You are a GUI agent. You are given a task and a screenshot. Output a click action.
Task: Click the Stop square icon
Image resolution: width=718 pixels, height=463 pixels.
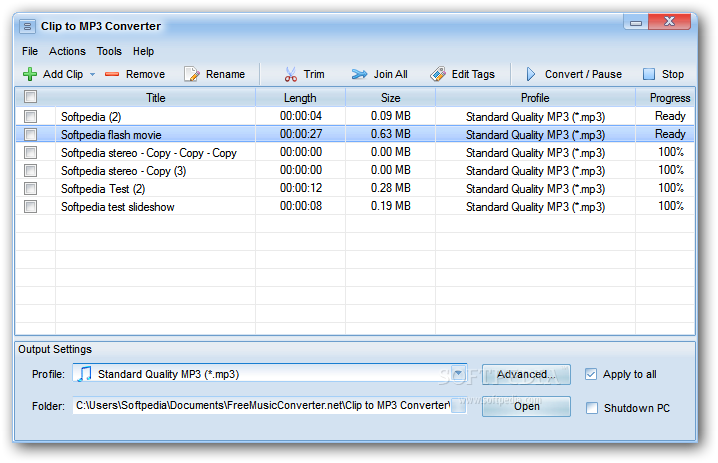tap(649, 74)
